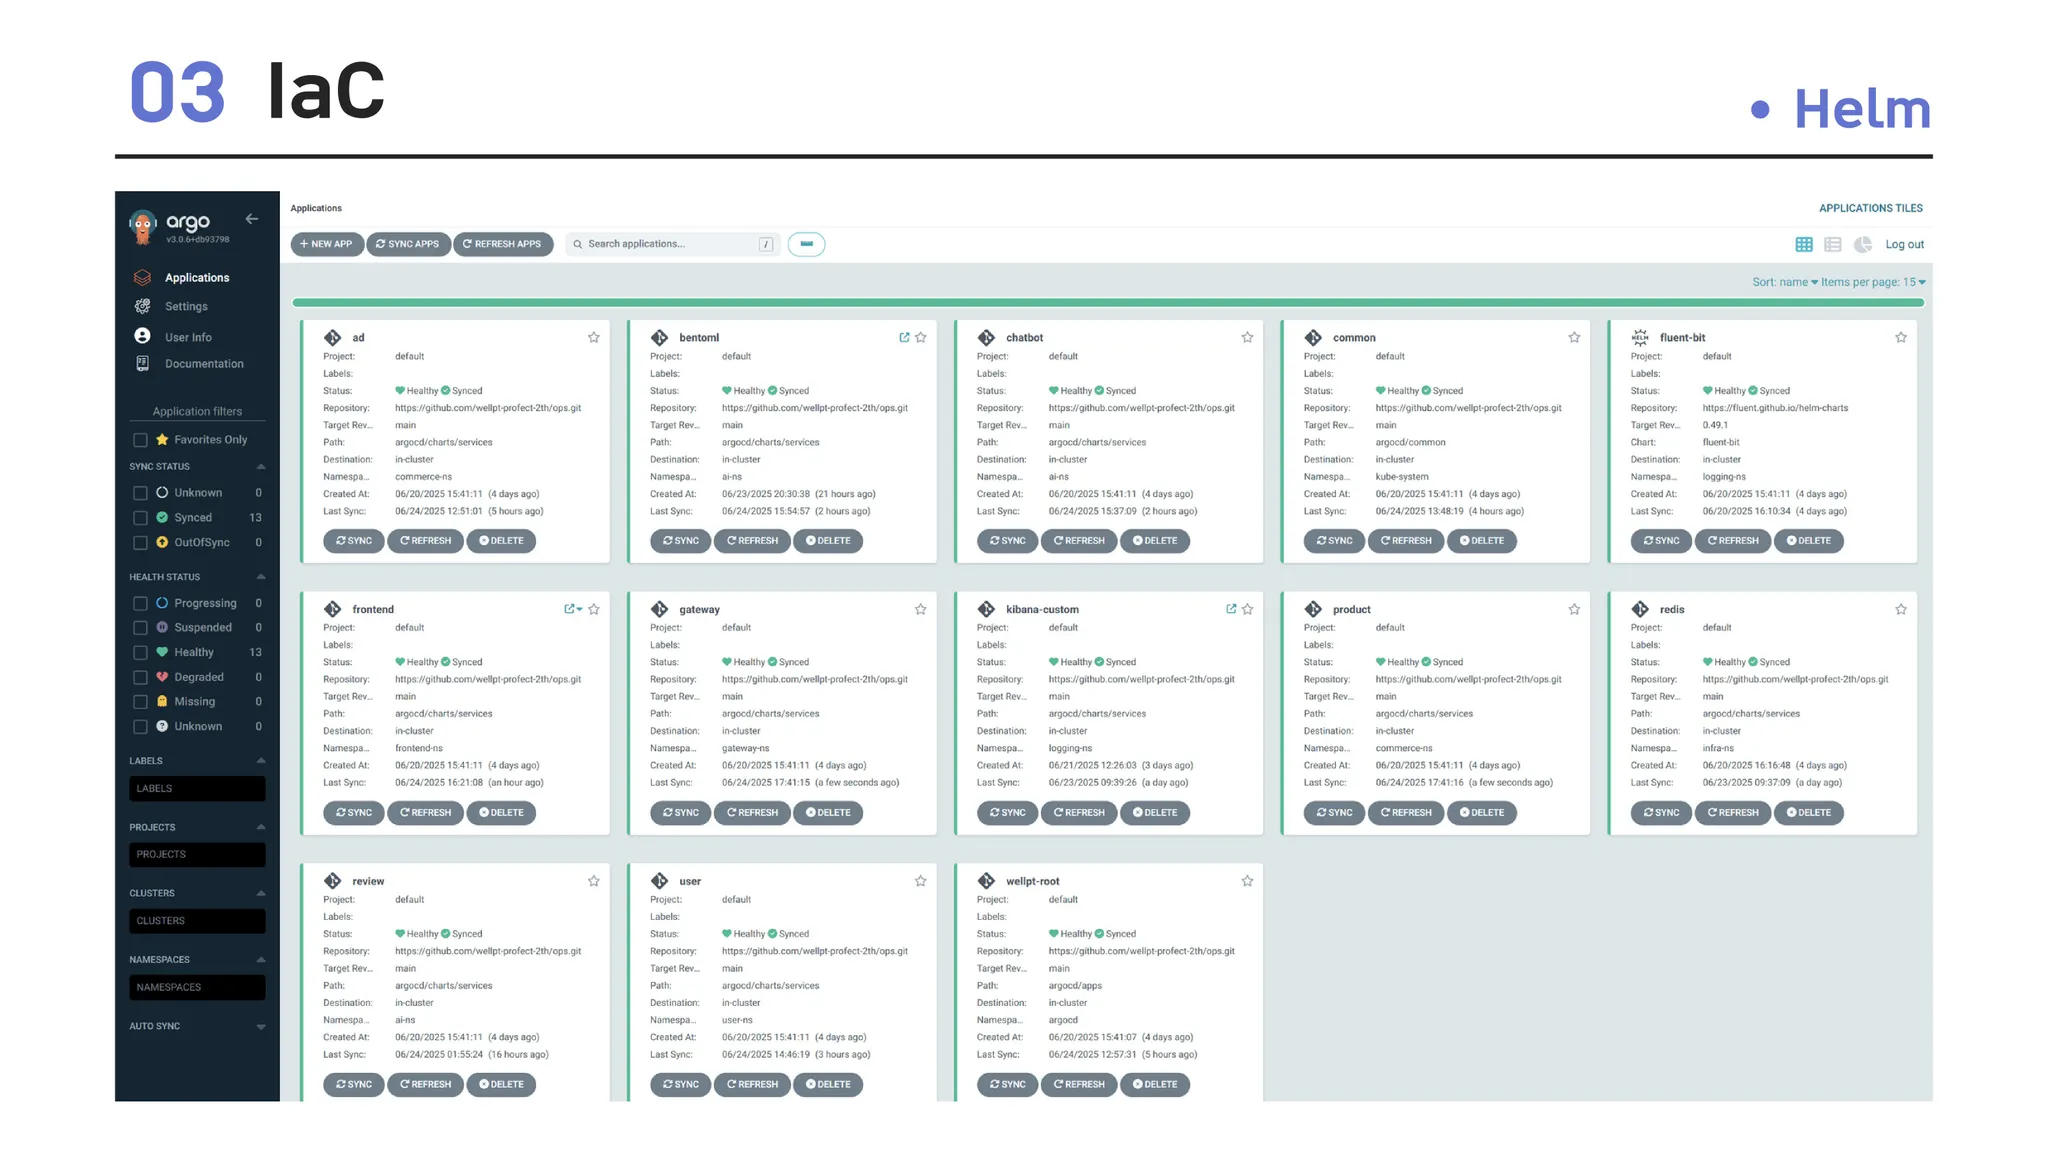Check the Synced filter checkbox
Image resolution: width=2048 pixels, height=1152 pixels.
point(140,518)
